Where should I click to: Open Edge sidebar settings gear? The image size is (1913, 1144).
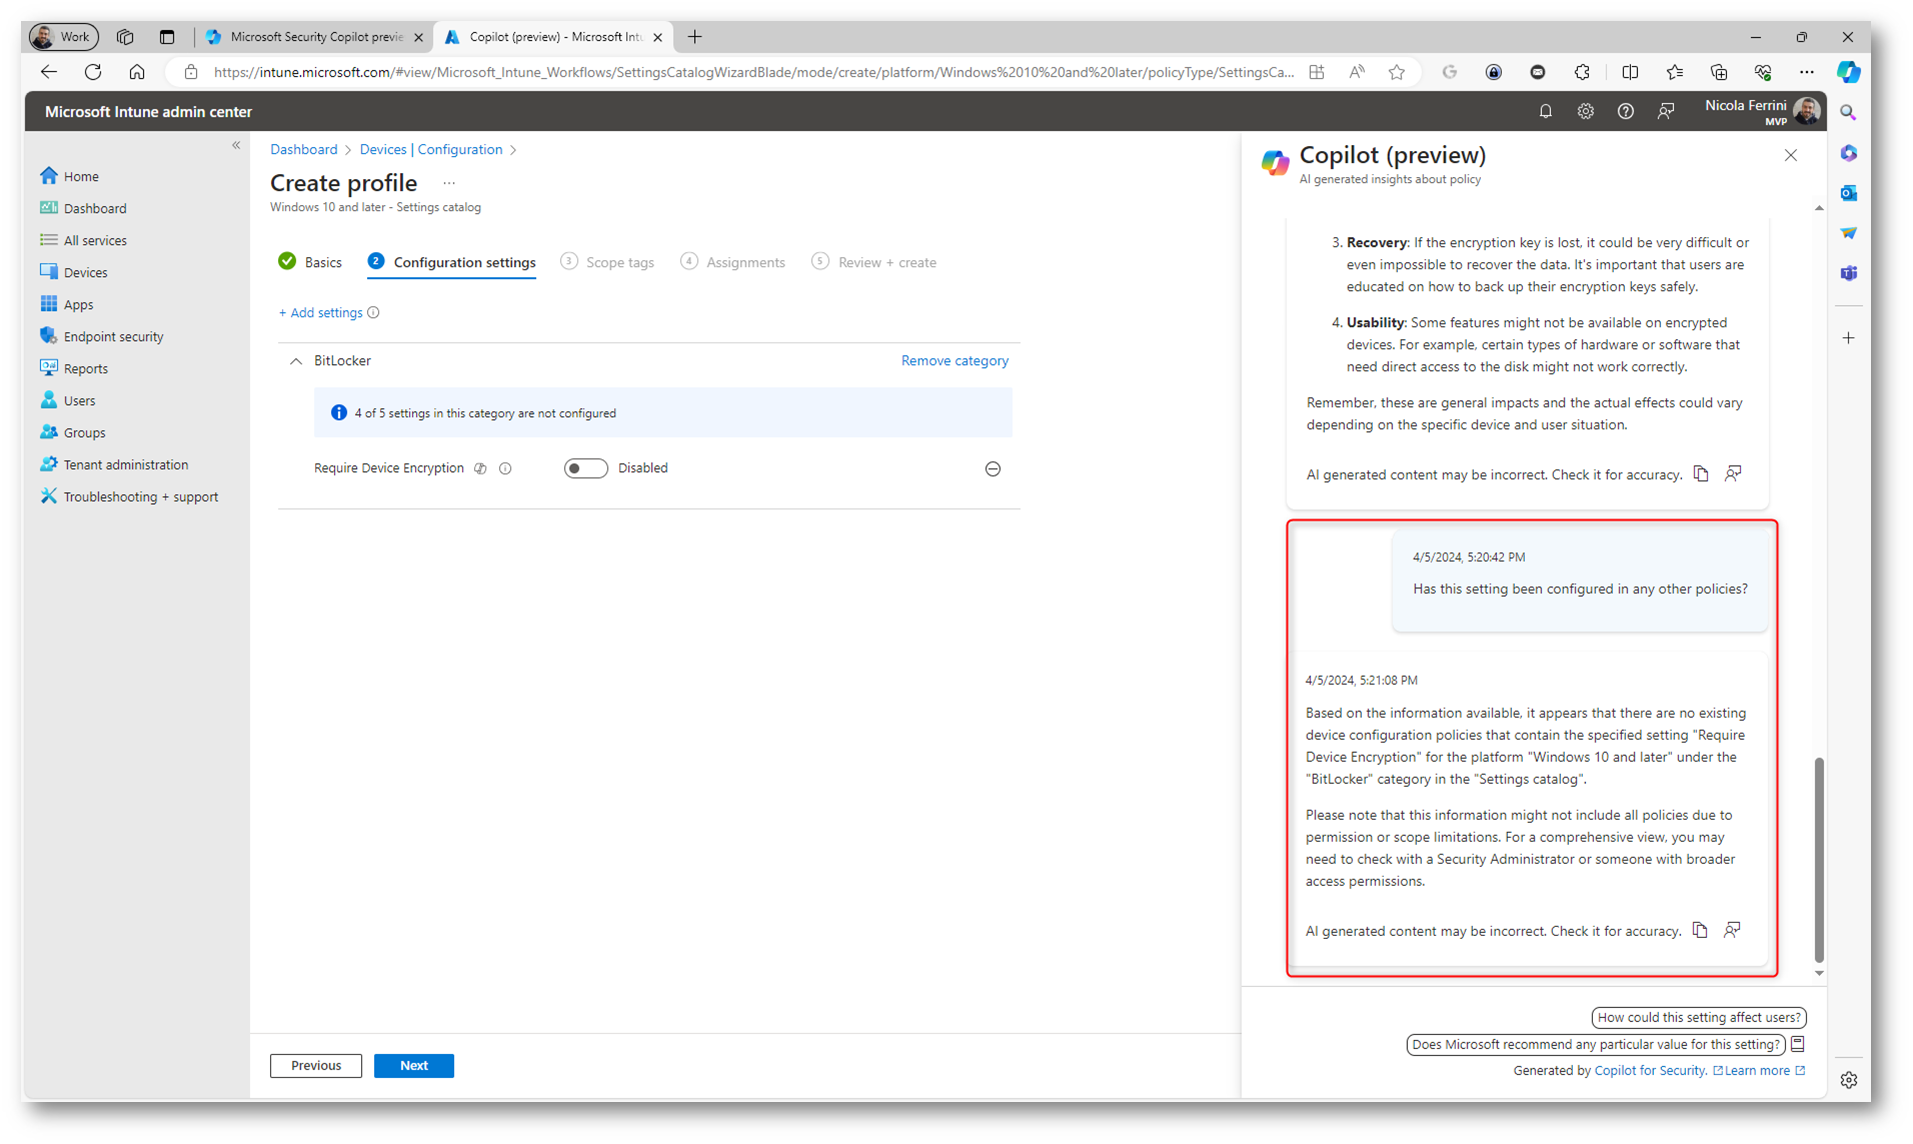(1848, 1080)
